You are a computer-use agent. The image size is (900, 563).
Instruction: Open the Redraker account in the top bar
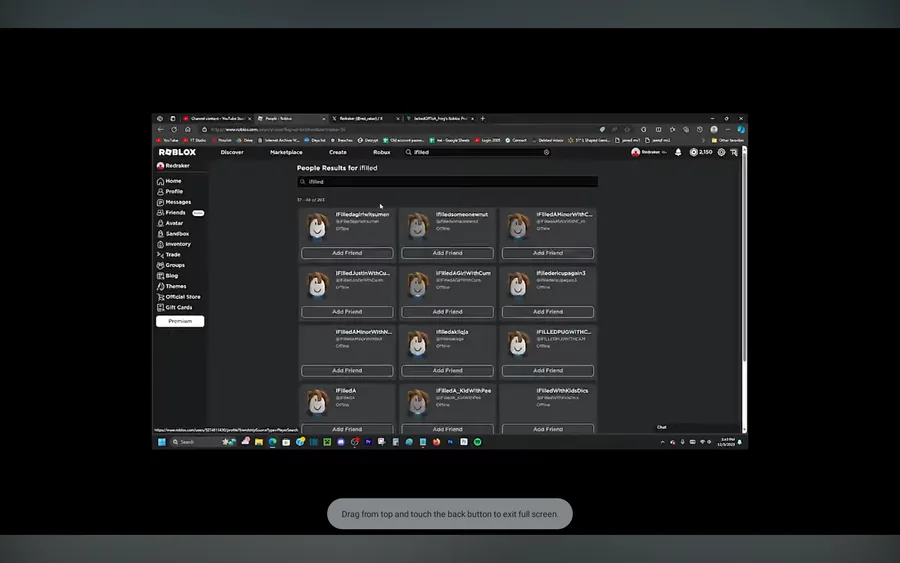point(649,152)
